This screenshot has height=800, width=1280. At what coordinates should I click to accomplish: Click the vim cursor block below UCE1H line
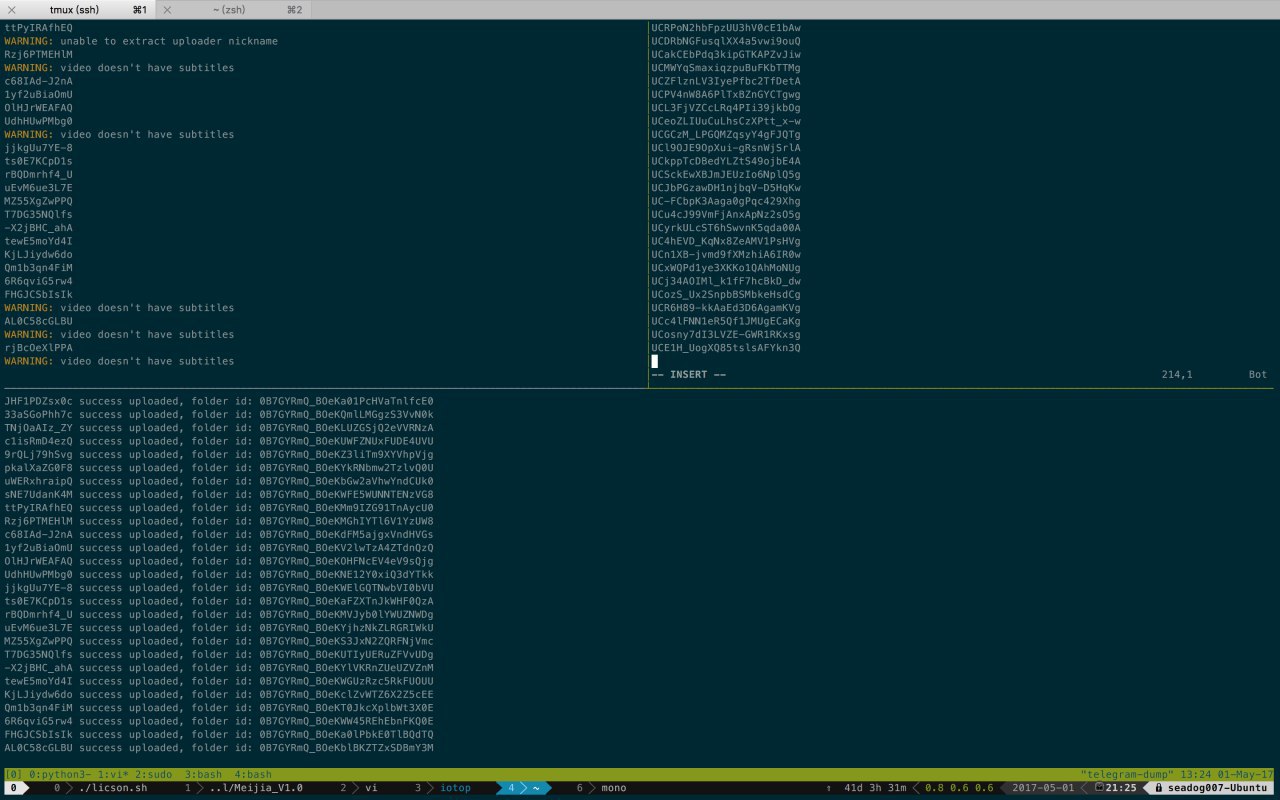654,361
